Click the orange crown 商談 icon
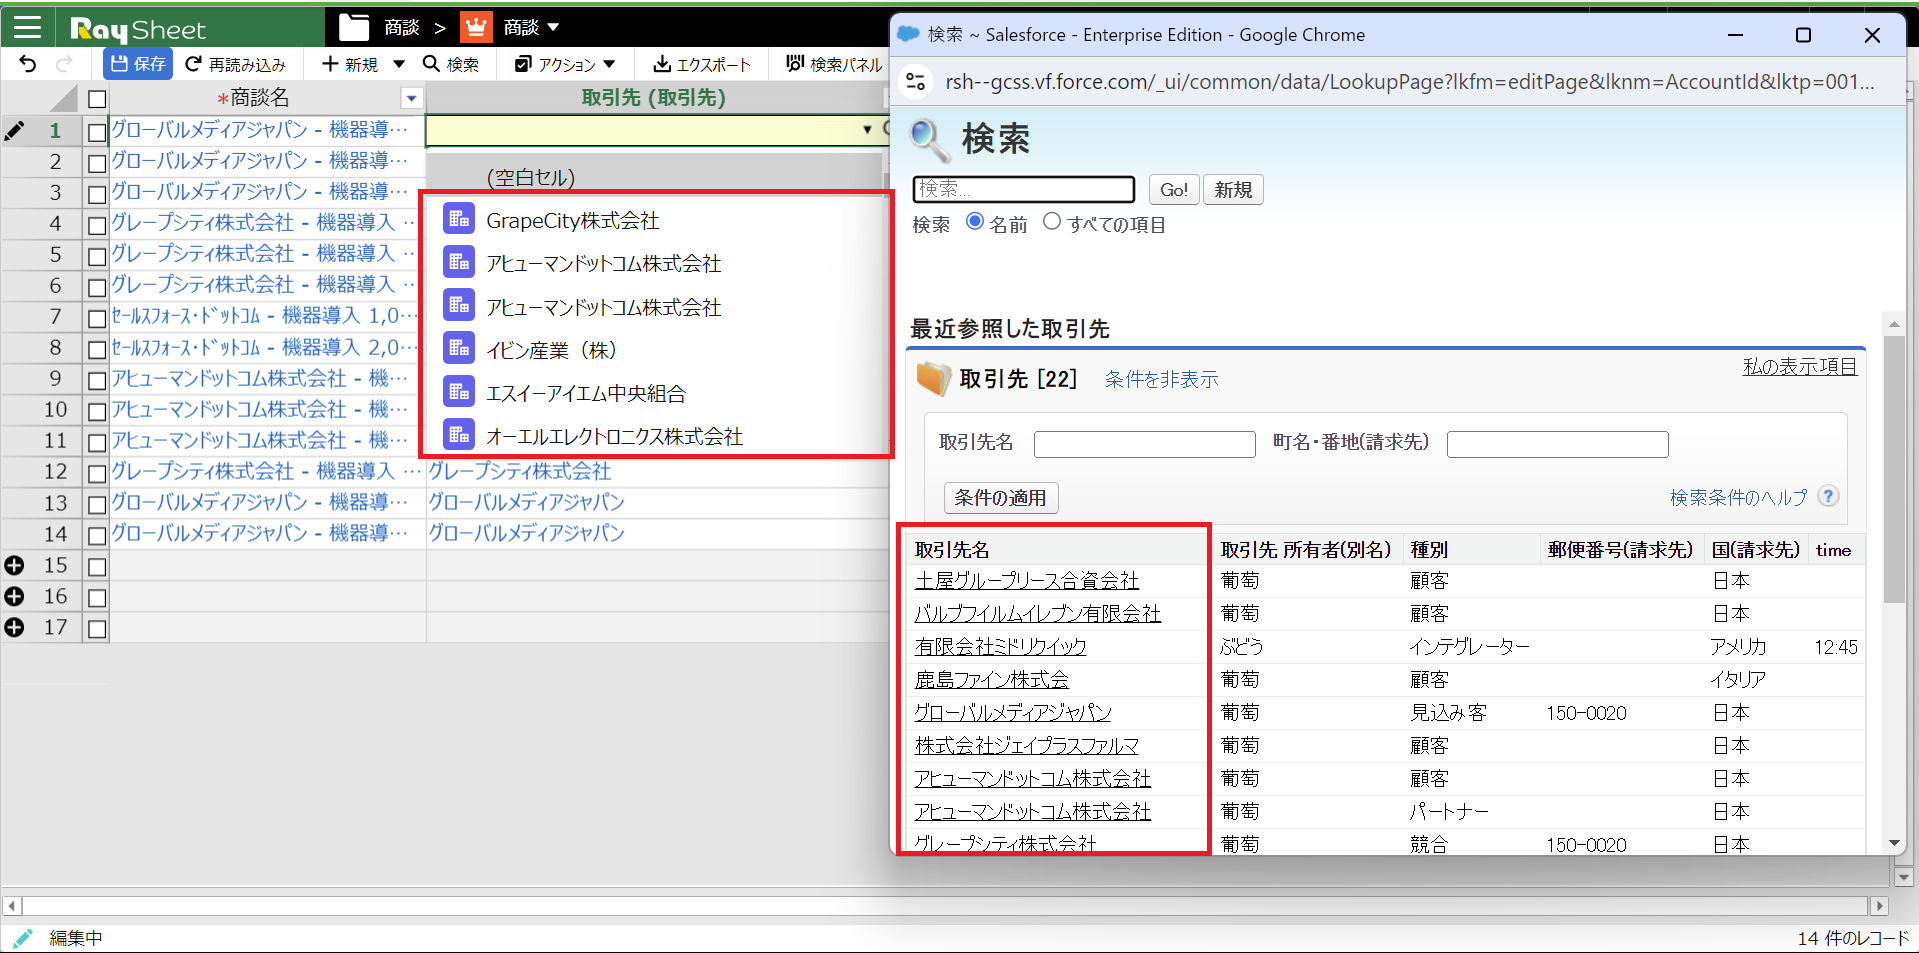Image resolution: width=1919 pixels, height=953 pixels. tap(476, 27)
